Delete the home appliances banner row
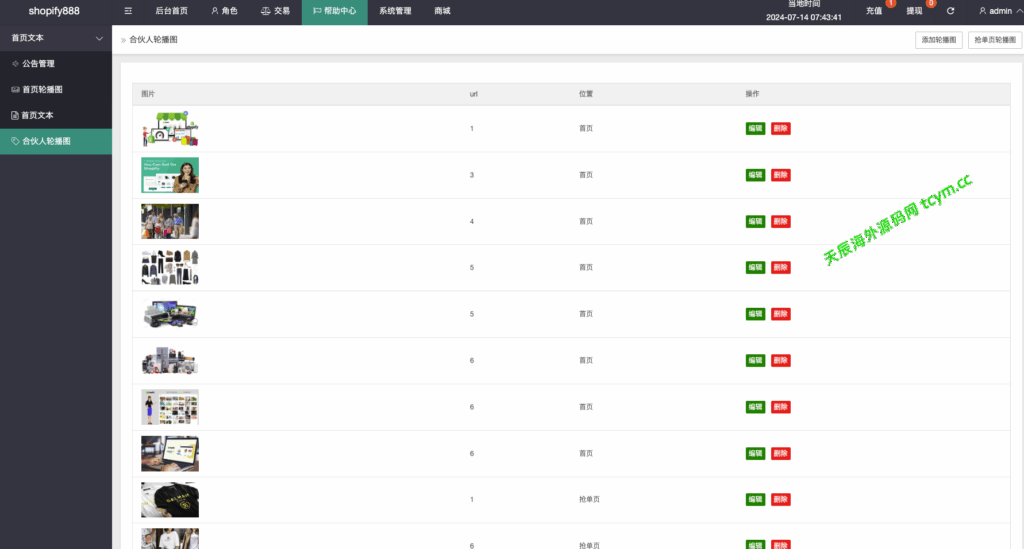Image resolution: width=1024 pixels, height=549 pixels. pos(780,360)
